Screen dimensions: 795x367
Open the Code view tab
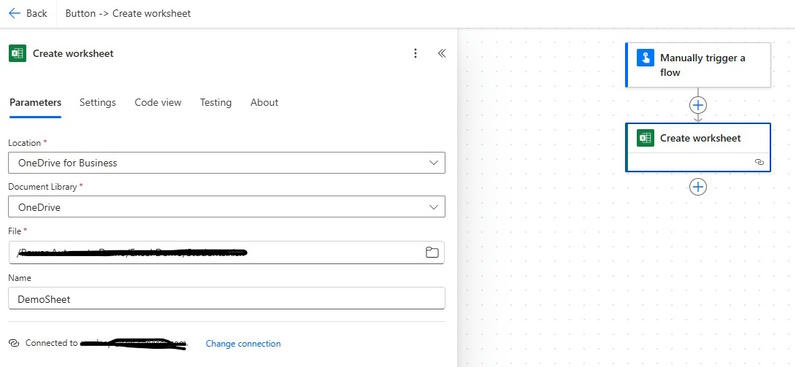point(158,102)
